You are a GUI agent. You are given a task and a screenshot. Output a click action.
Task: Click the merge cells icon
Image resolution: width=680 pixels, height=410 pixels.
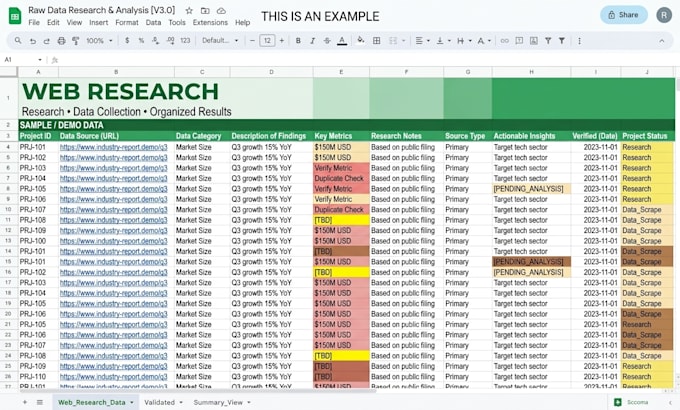point(393,40)
